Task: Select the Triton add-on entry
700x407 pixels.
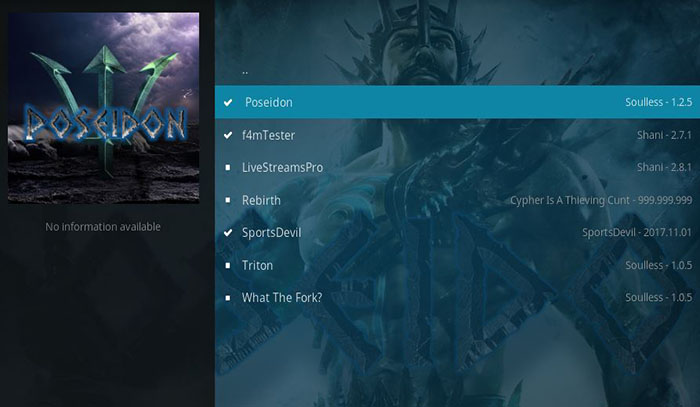Action: tap(457, 265)
